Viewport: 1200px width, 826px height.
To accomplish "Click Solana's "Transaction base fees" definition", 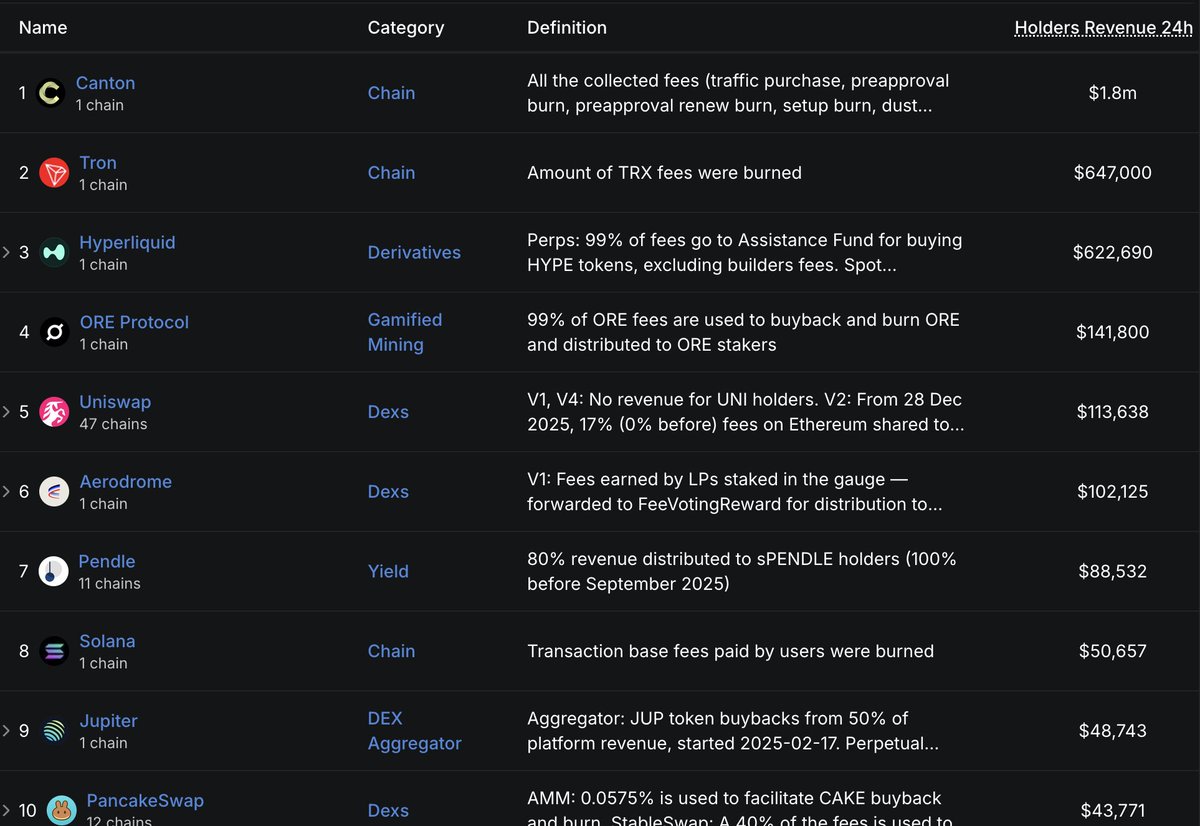I will point(730,651).
